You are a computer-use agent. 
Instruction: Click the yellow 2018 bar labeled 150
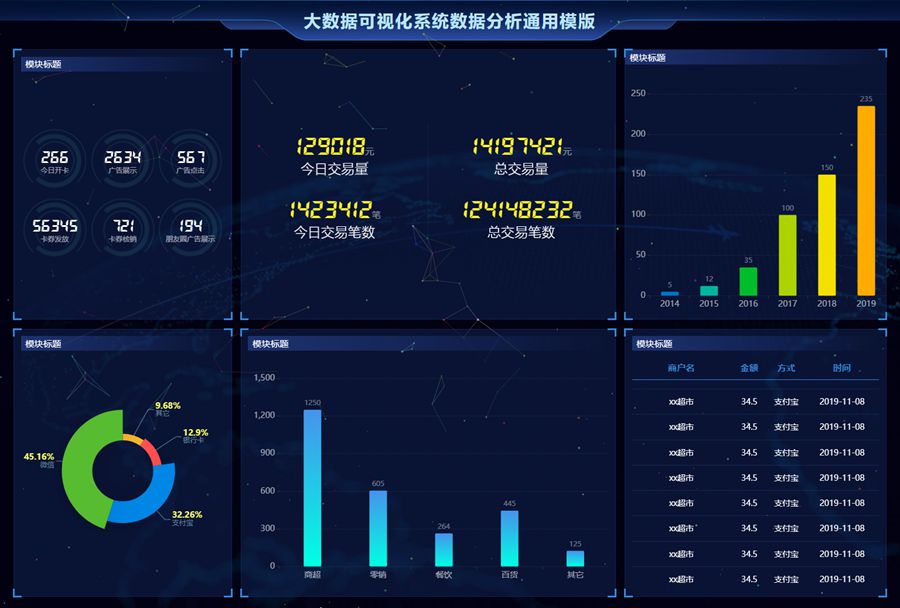pyautogui.click(x=827, y=235)
